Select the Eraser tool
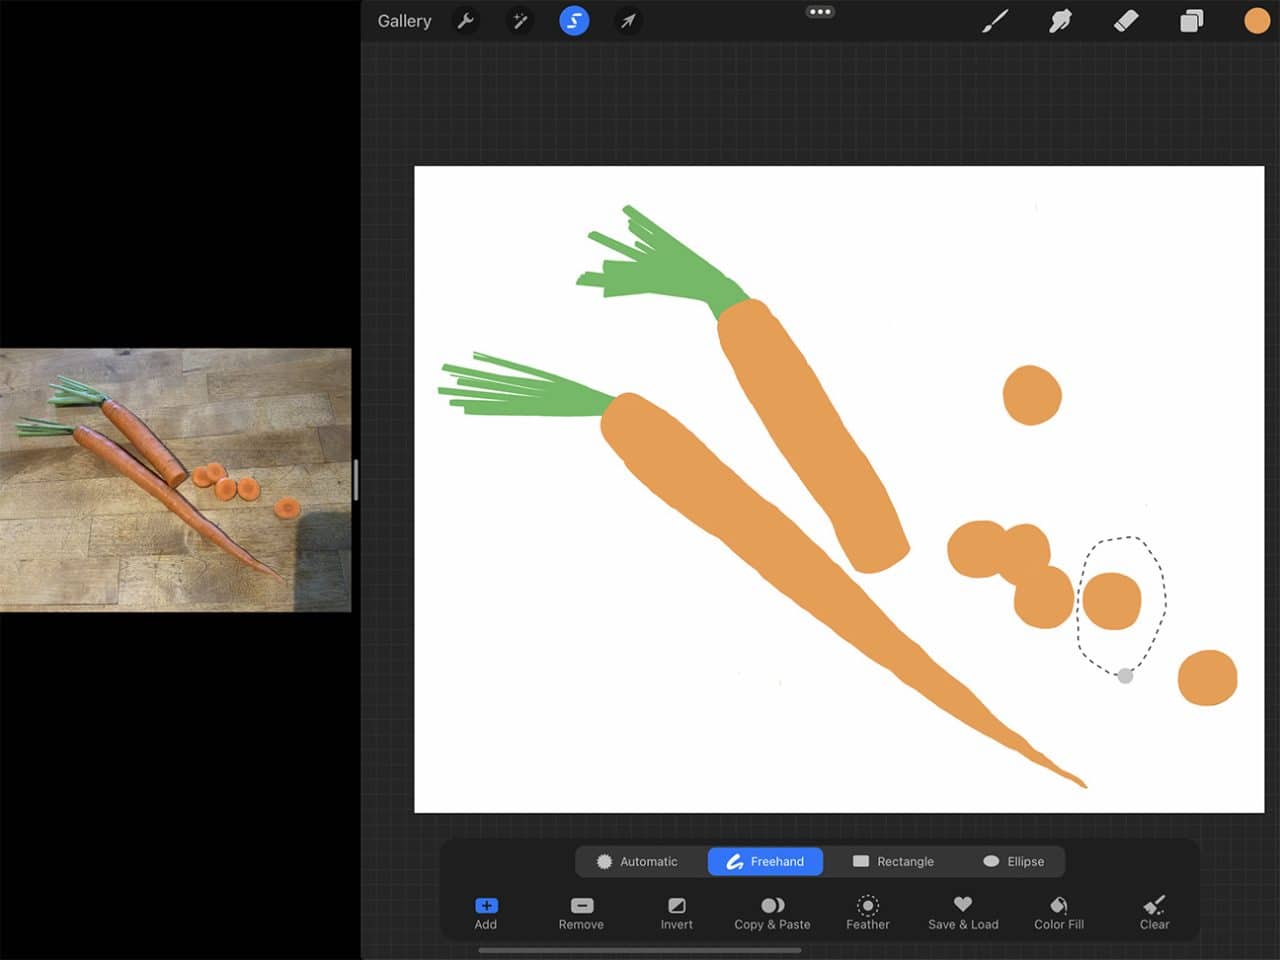 (x=1125, y=20)
